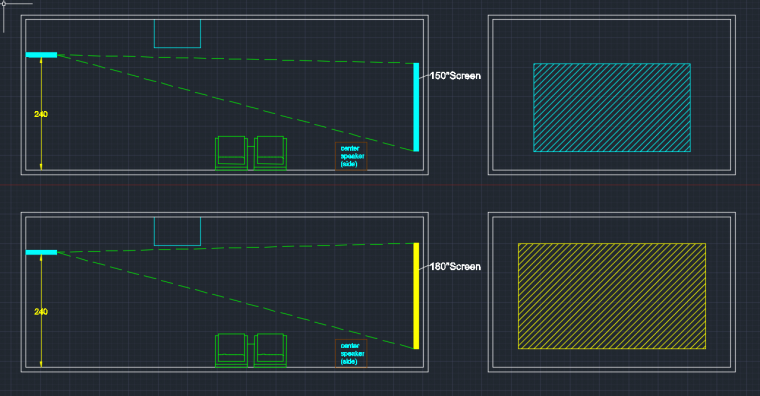760x396 pixels.
Task: Select the 150"Screen text label
Action: click(x=455, y=76)
